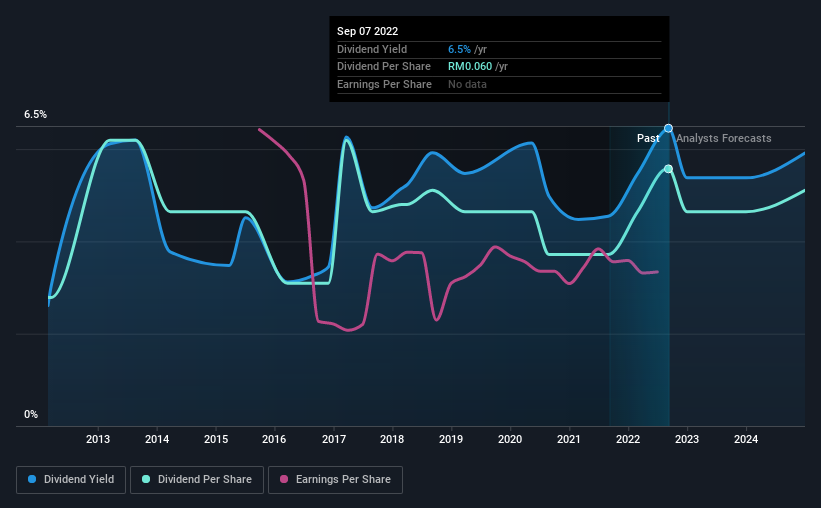This screenshot has height=508, width=821.
Task: Click the No data tooltip value
Action: (467, 84)
